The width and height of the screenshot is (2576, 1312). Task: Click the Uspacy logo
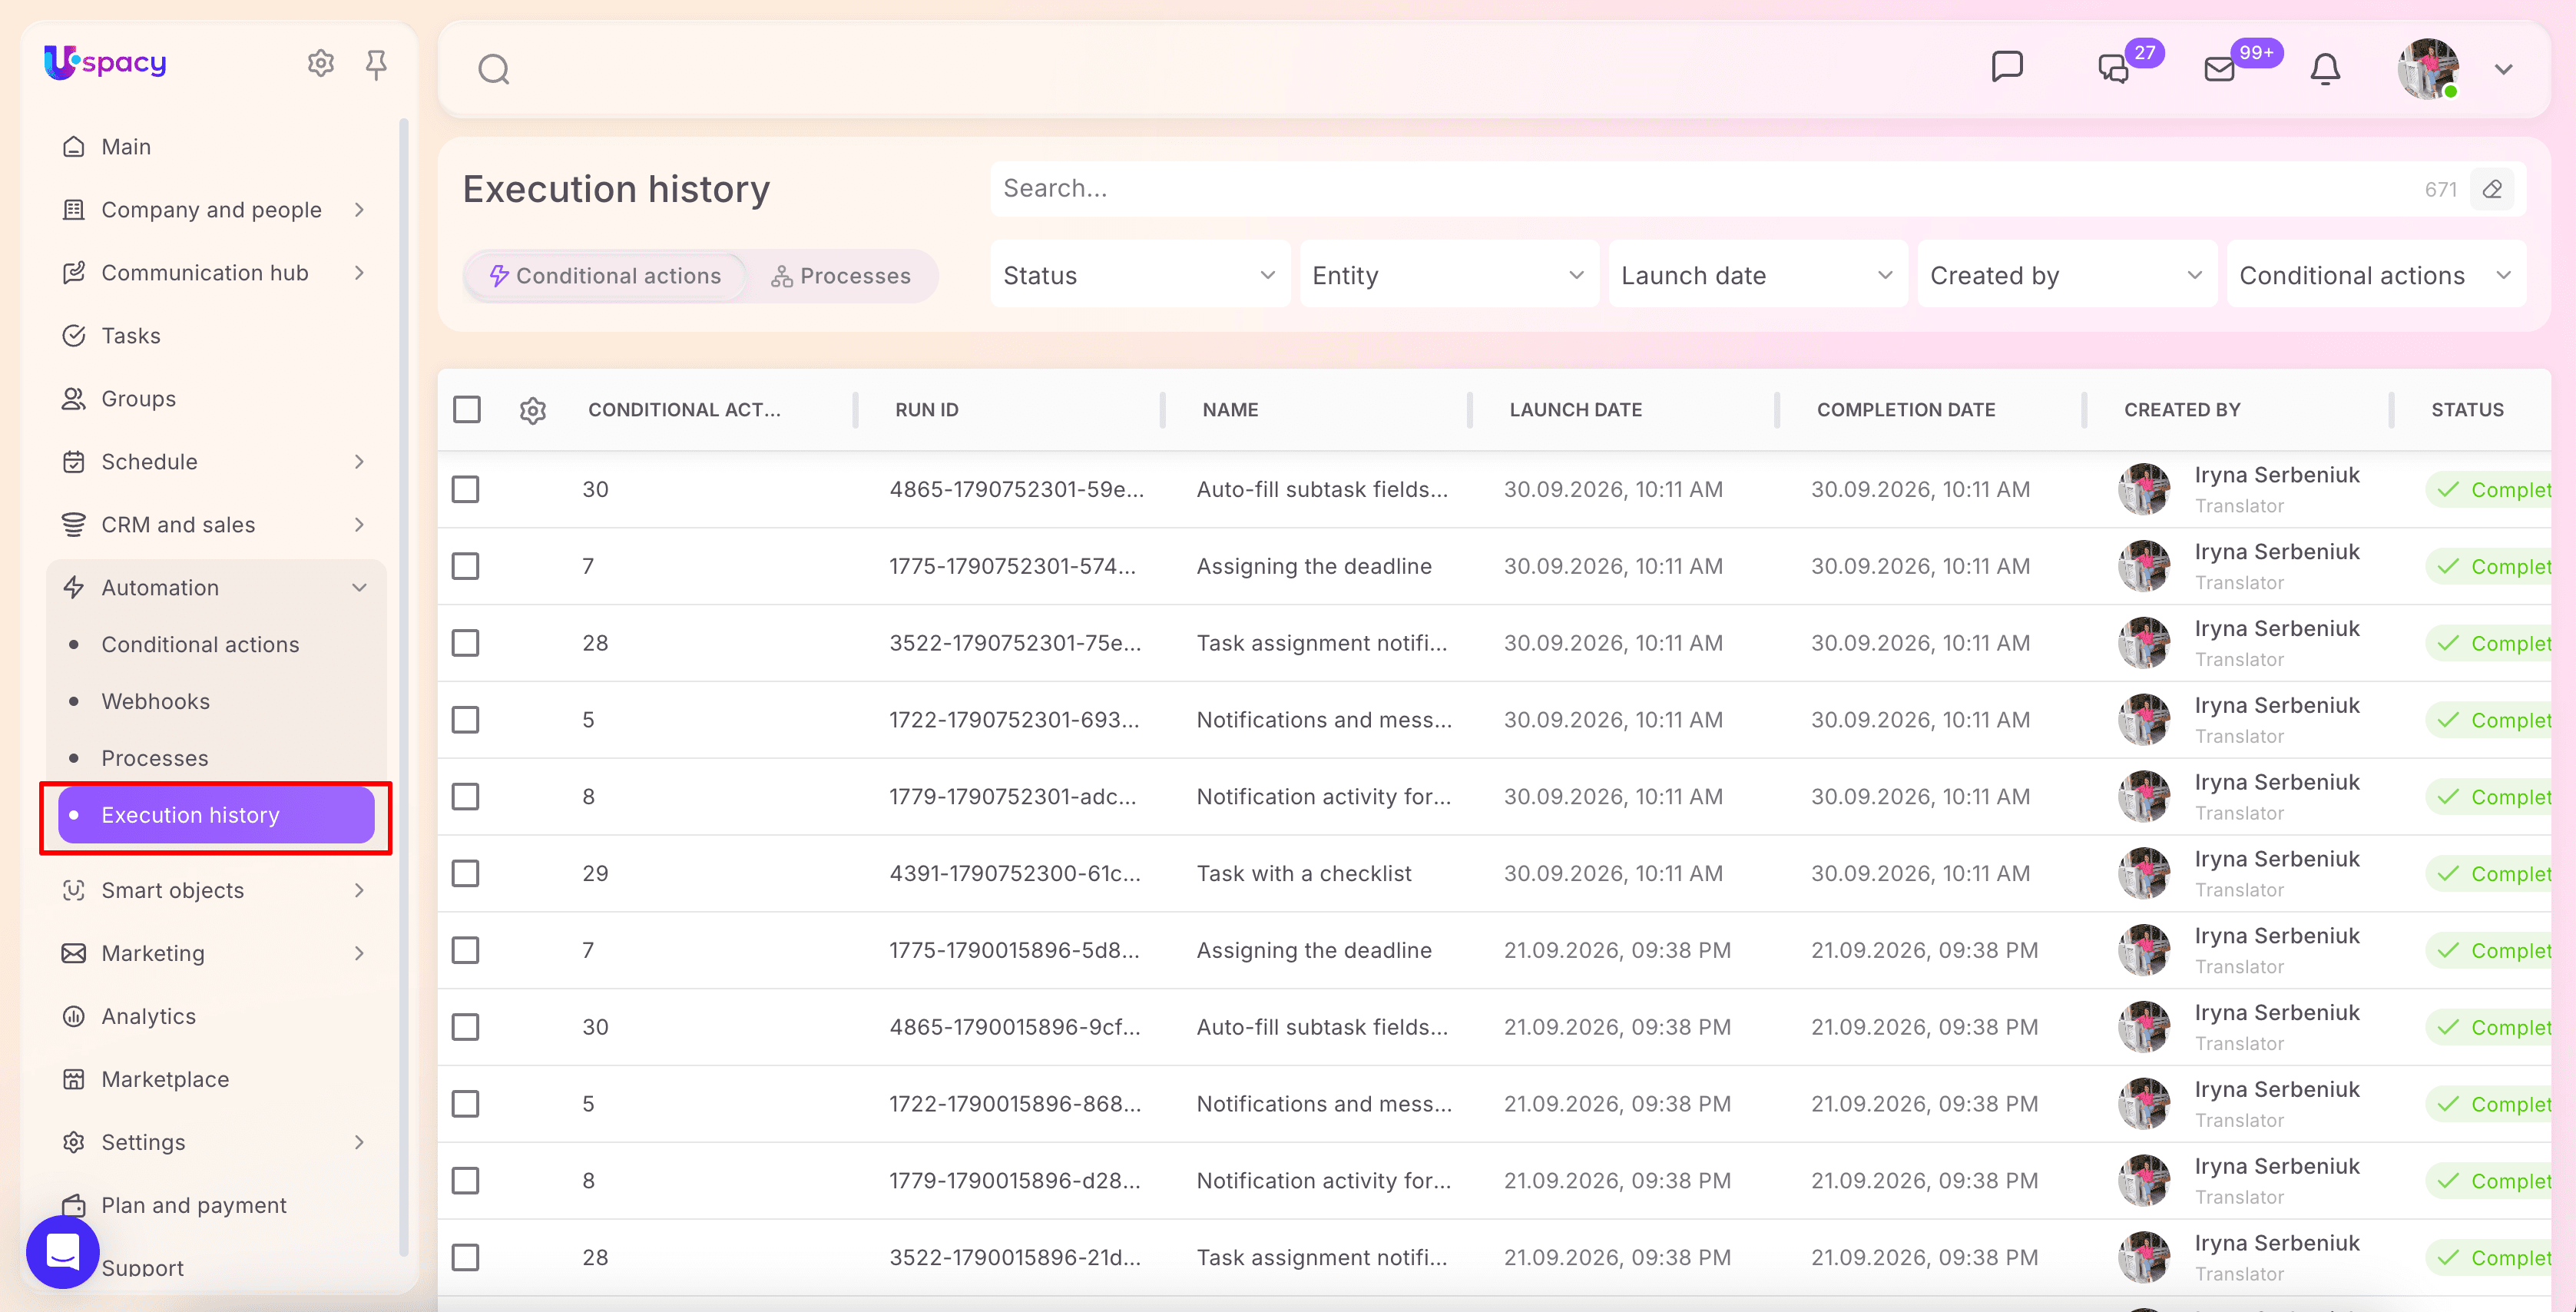(x=105, y=62)
